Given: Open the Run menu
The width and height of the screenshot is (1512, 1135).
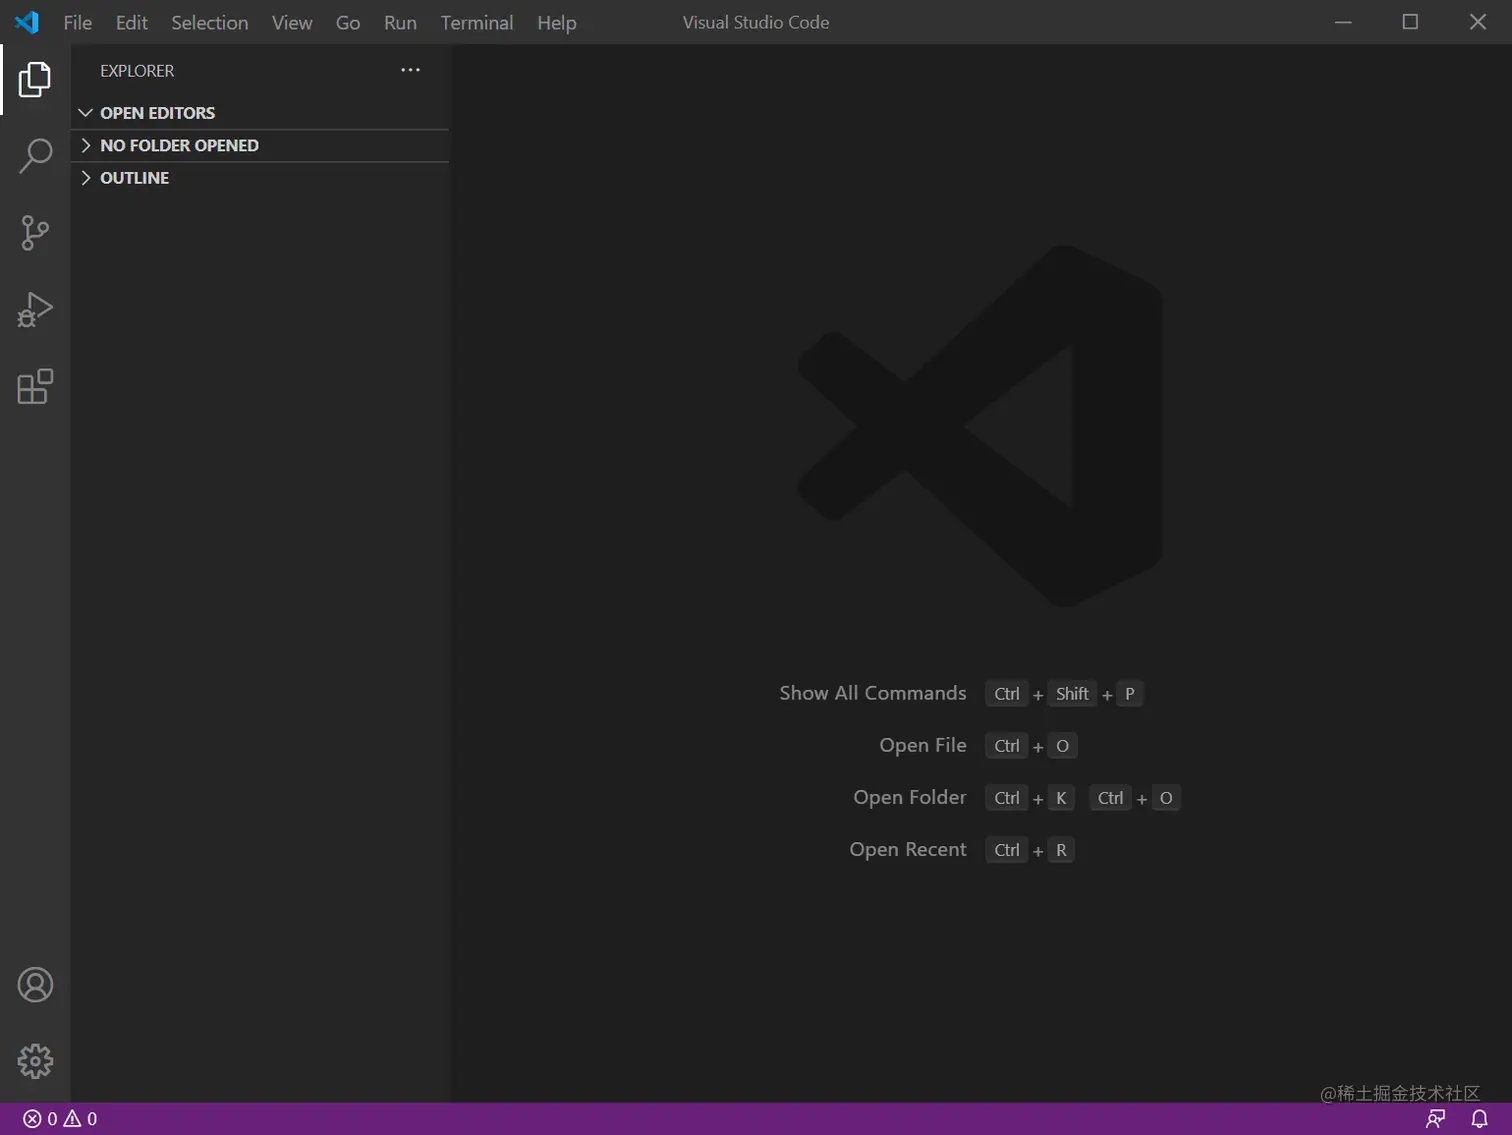Looking at the screenshot, I should [x=400, y=23].
